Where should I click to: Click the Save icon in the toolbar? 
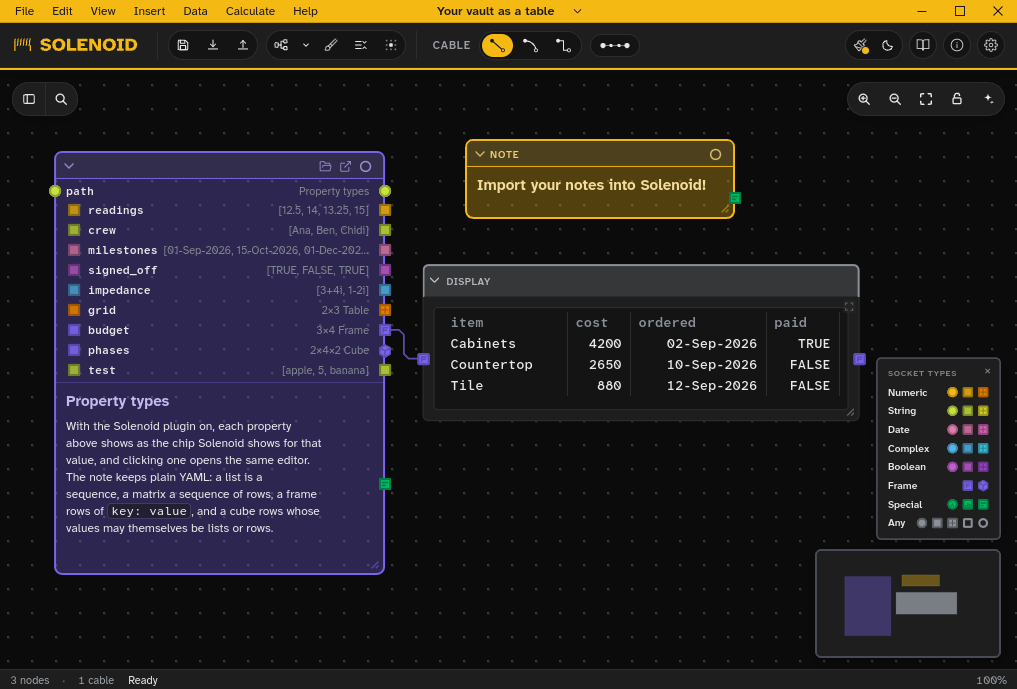(183, 45)
